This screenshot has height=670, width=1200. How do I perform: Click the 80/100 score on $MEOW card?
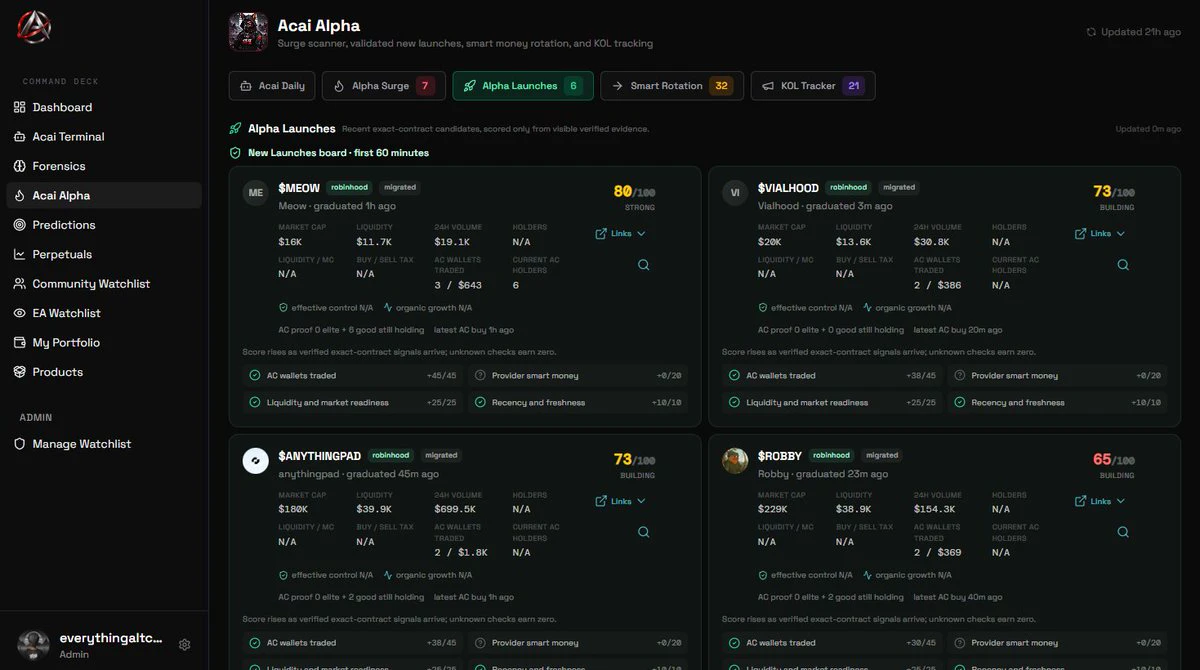pyautogui.click(x=634, y=191)
